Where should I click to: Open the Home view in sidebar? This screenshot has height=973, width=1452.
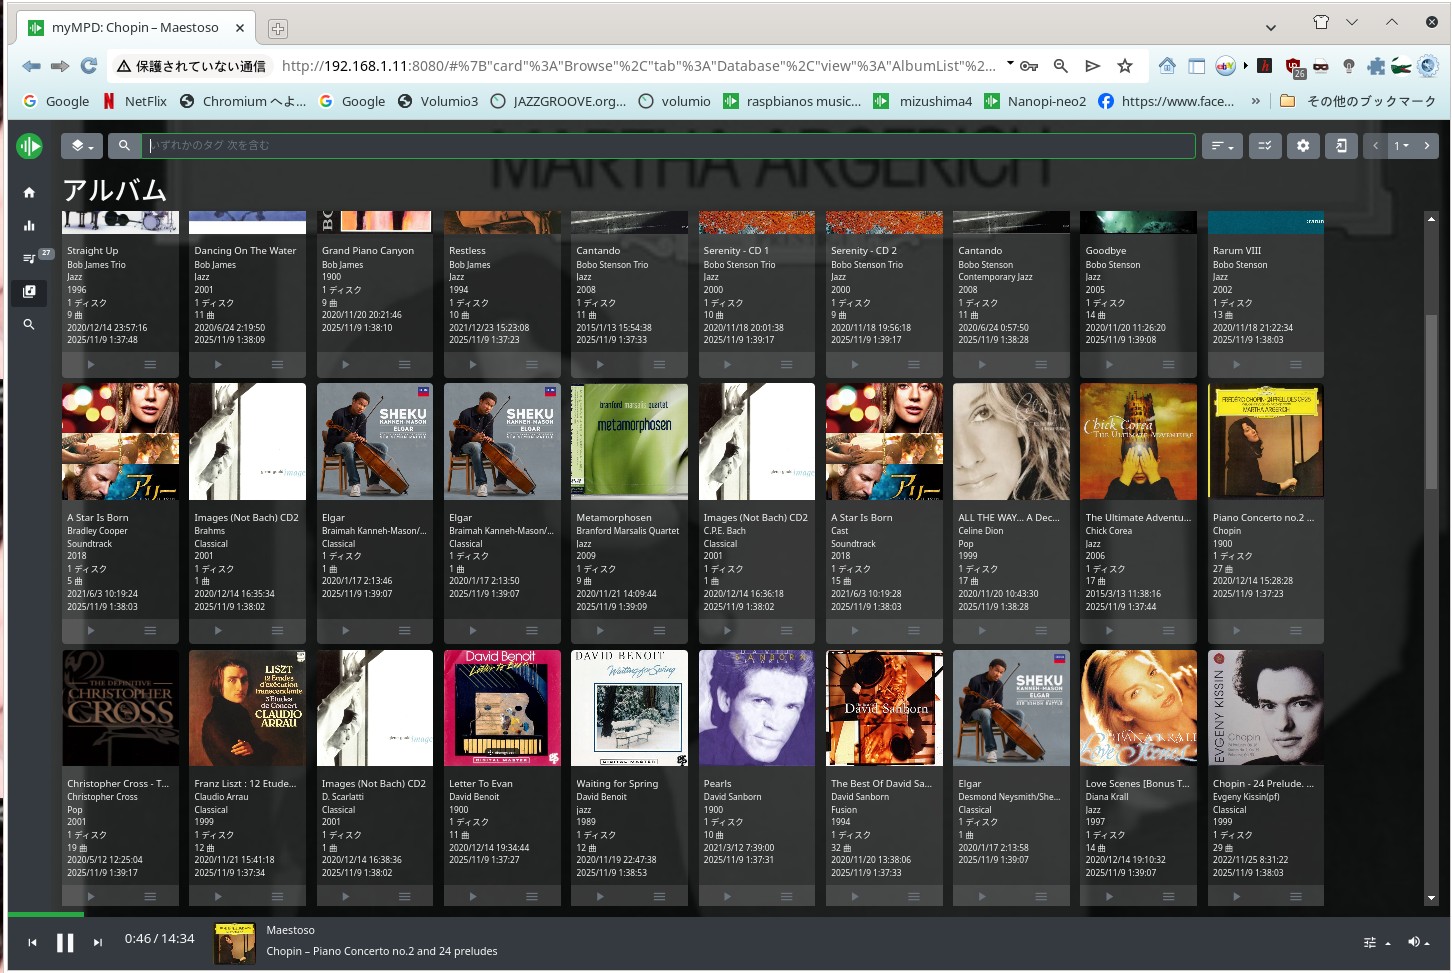[x=29, y=192]
